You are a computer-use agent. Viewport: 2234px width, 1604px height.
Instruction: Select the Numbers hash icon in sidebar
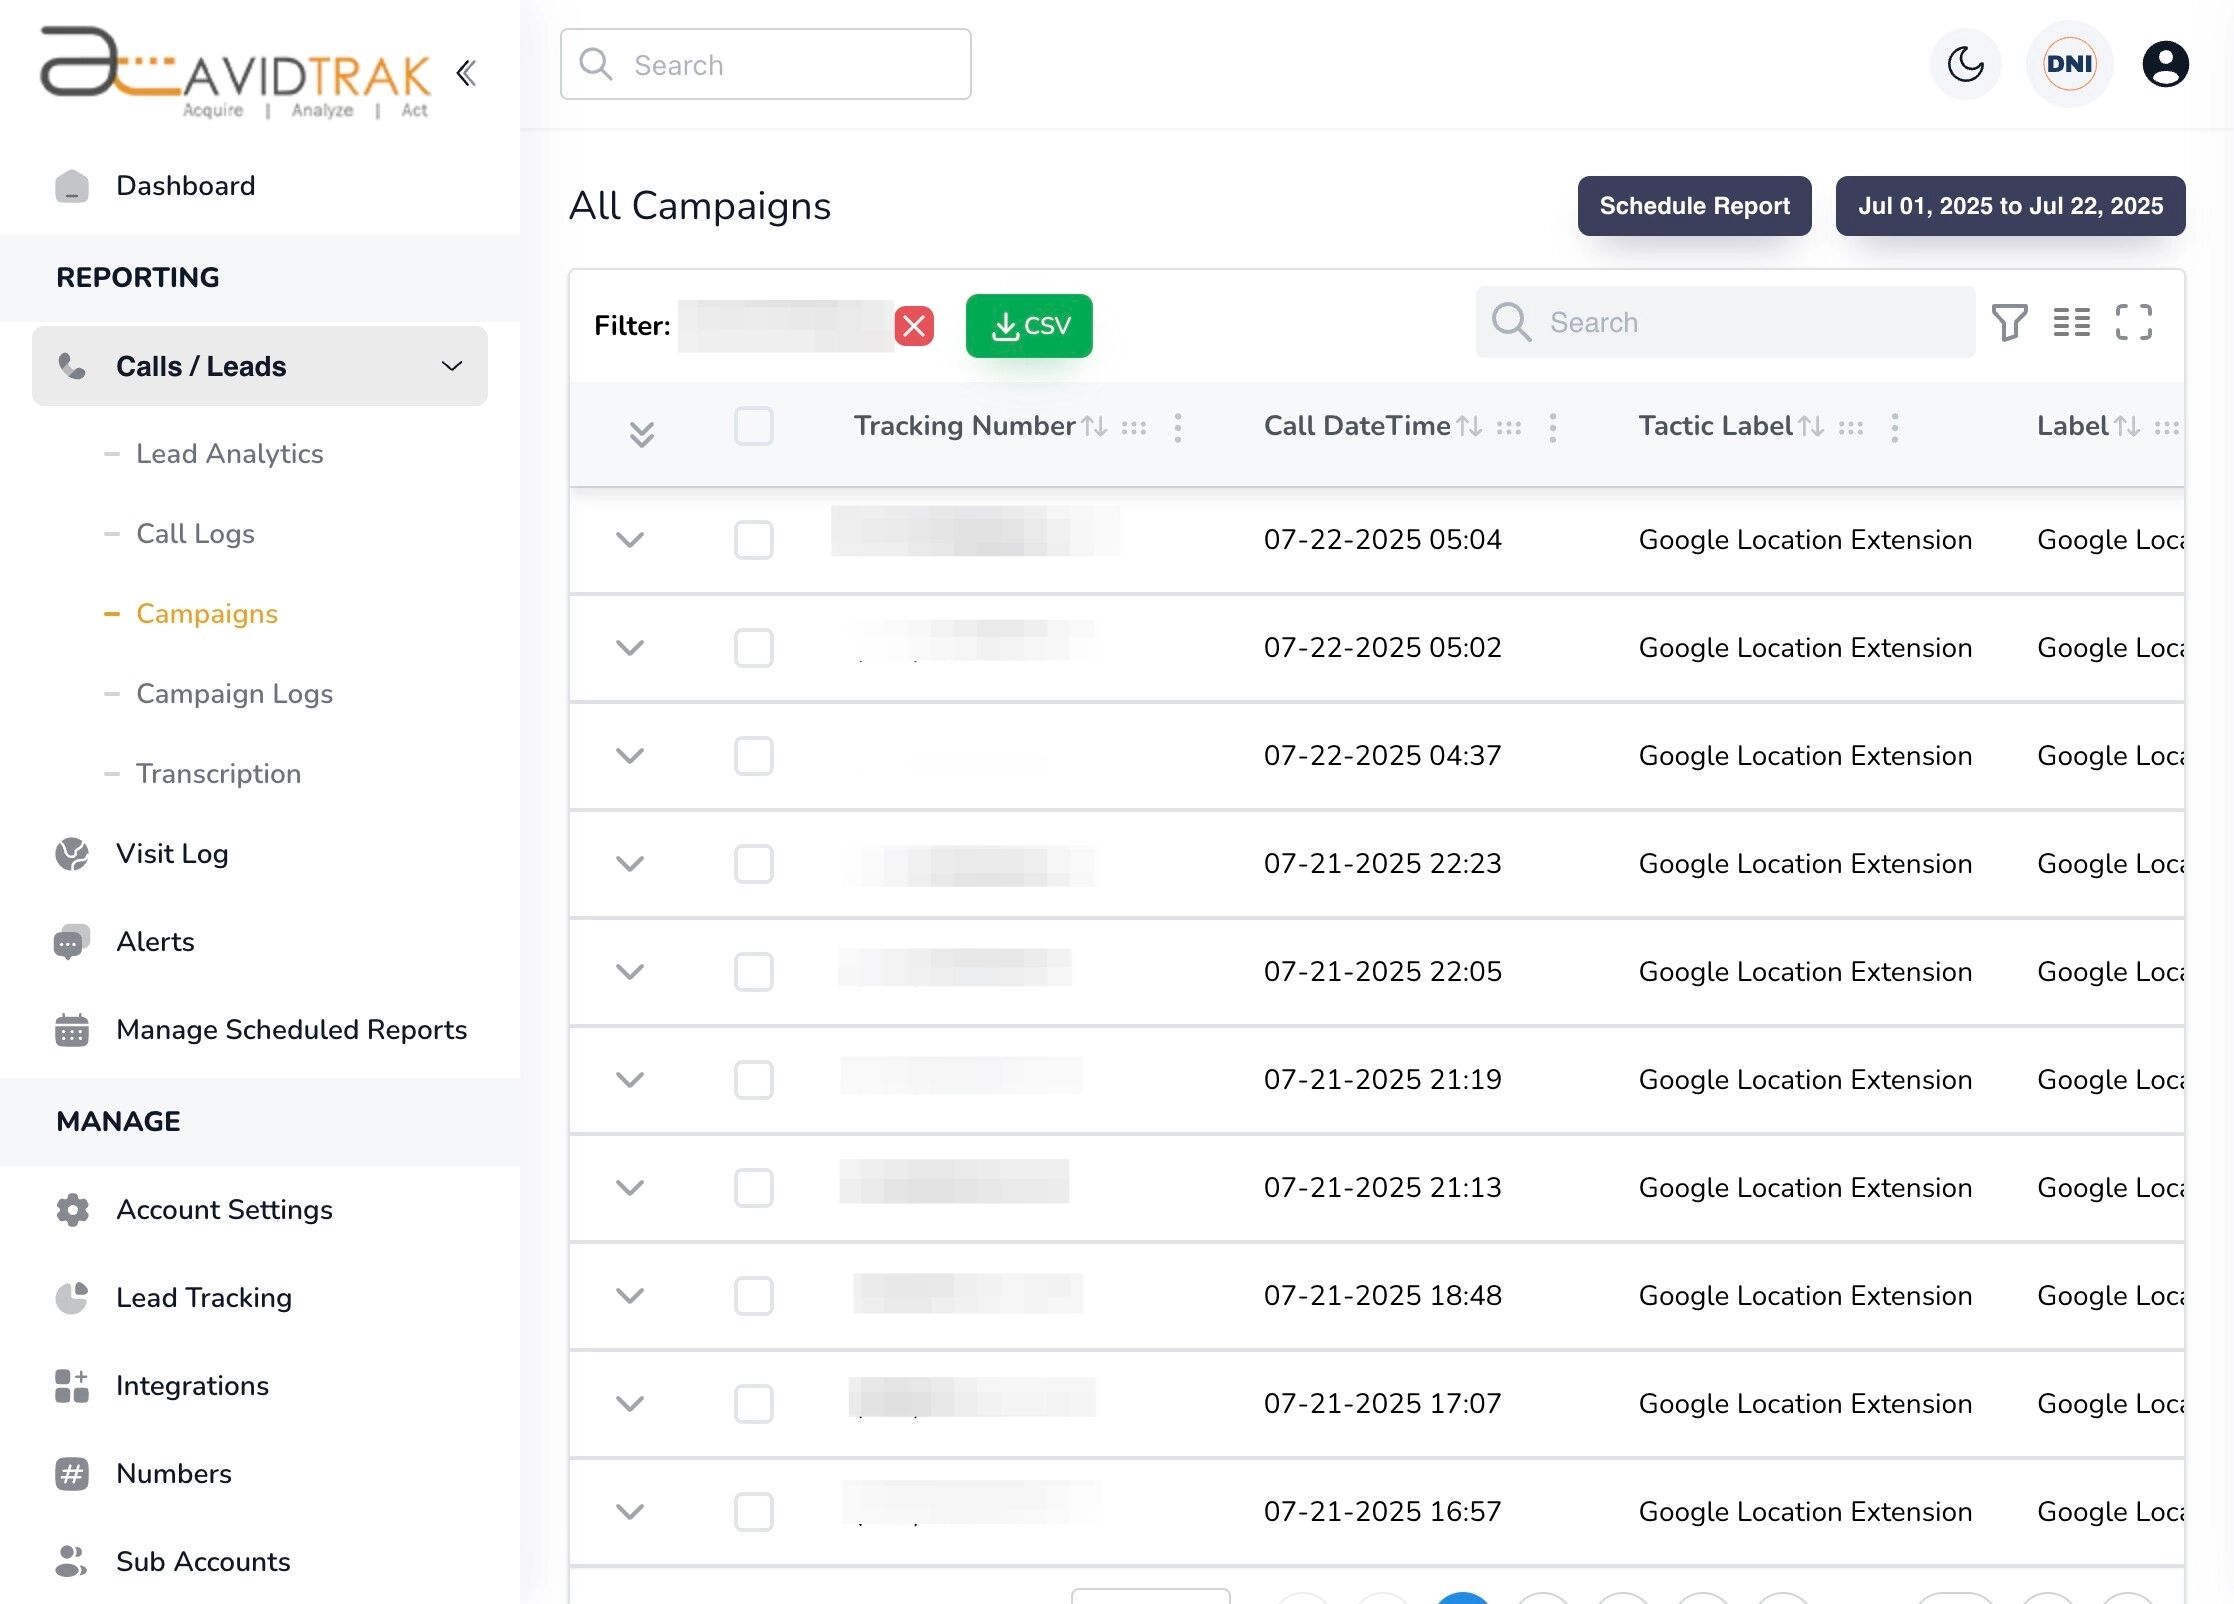71,1473
